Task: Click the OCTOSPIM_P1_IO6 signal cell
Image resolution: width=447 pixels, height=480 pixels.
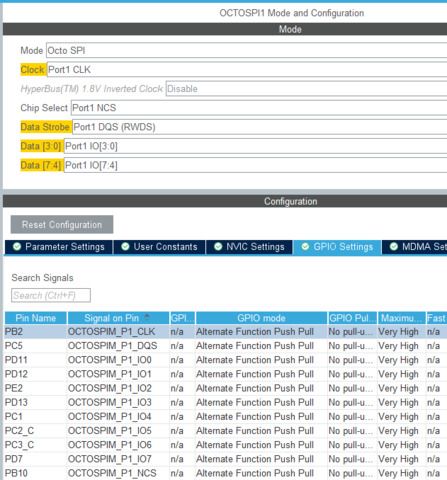Action: pyautogui.click(x=118, y=445)
